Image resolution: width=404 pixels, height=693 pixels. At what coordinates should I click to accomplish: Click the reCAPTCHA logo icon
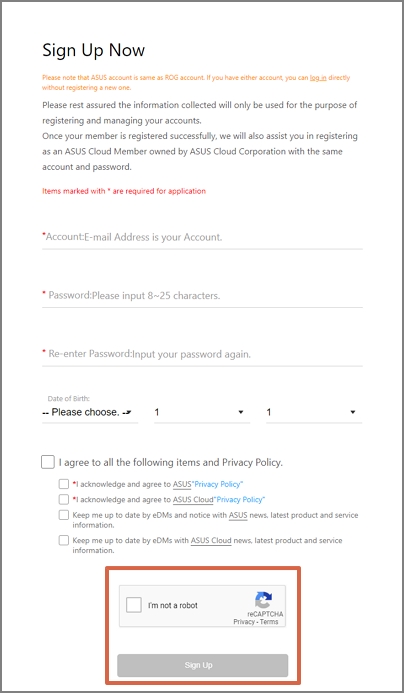[x=263, y=600]
